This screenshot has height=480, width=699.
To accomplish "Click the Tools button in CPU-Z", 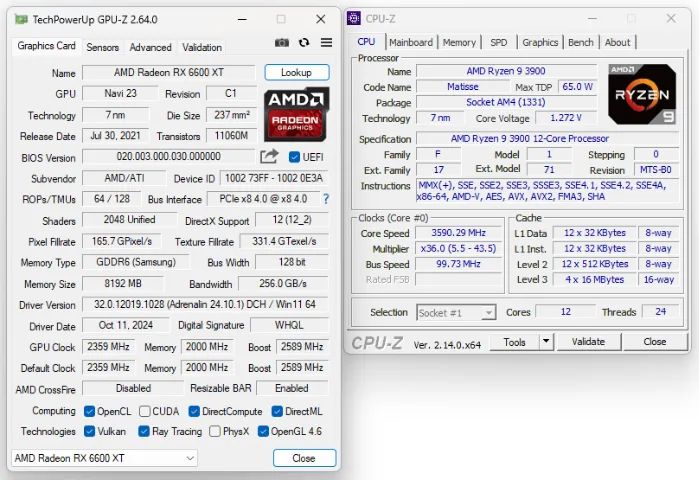I will click(514, 342).
